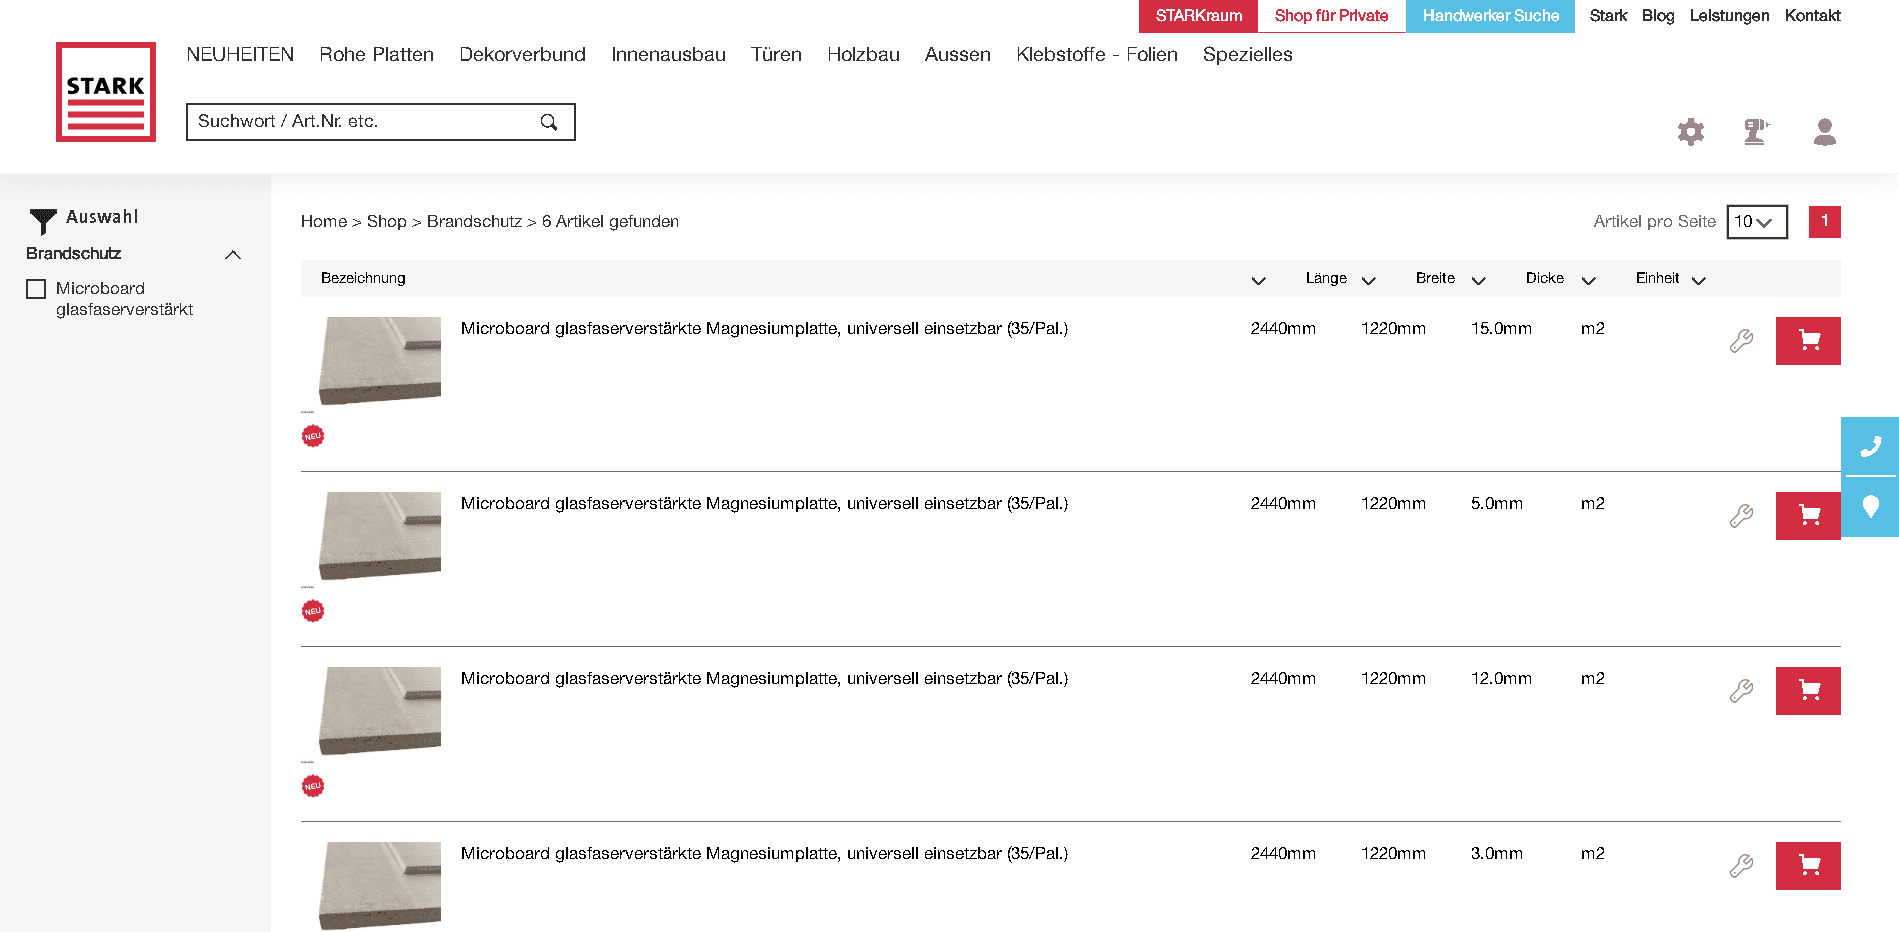The height and width of the screenshot is (932, 1899).
Task: Sort by Länge column chevron
Action: point(1369,280)
